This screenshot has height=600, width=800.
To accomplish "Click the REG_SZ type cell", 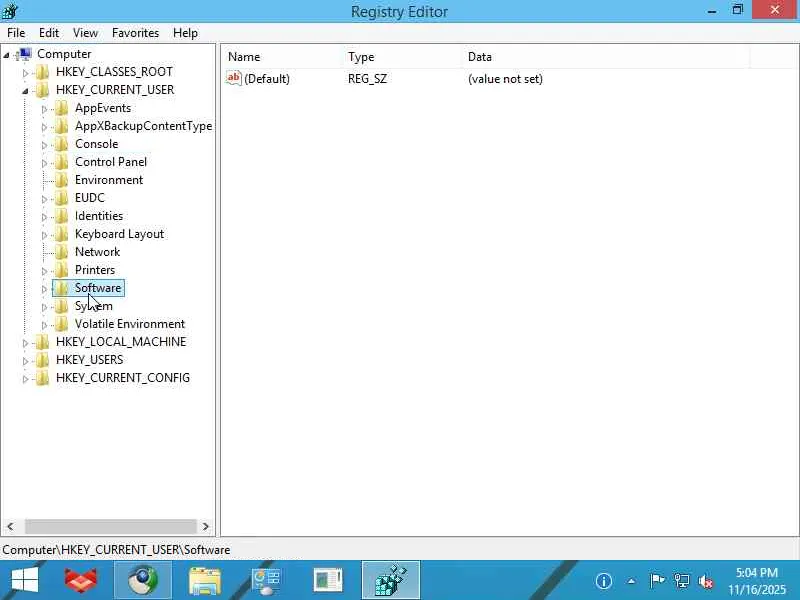I will pyautogui.click(x=367, y=79).
